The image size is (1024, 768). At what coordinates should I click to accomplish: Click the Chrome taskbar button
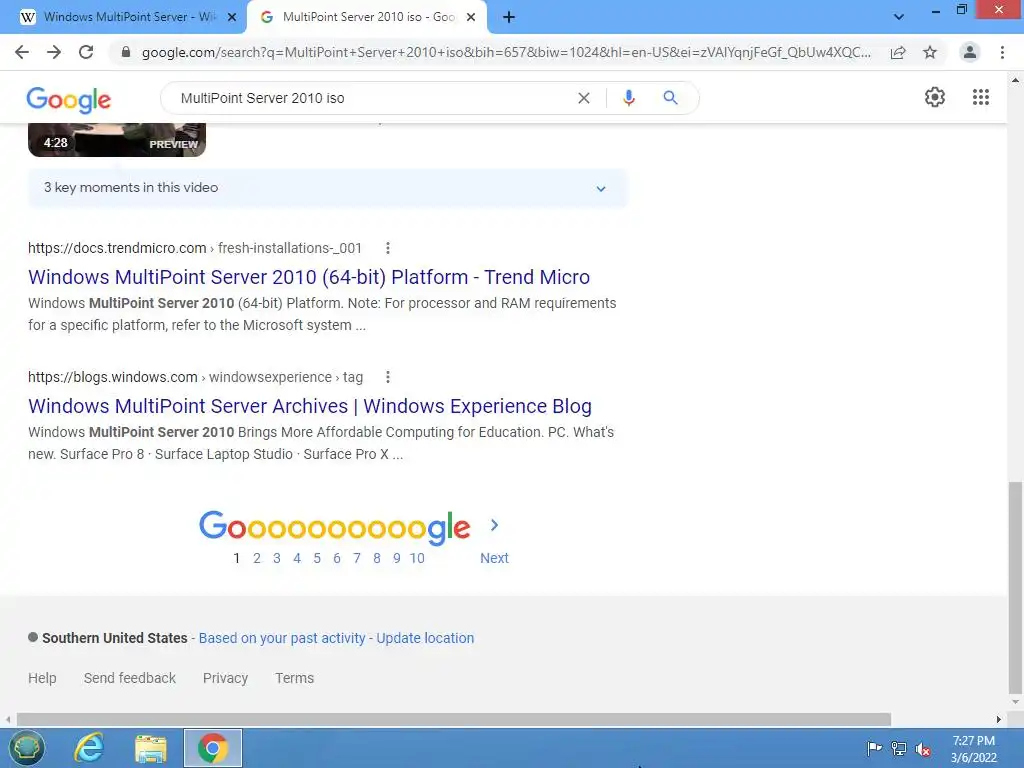[x=213, y=748]
